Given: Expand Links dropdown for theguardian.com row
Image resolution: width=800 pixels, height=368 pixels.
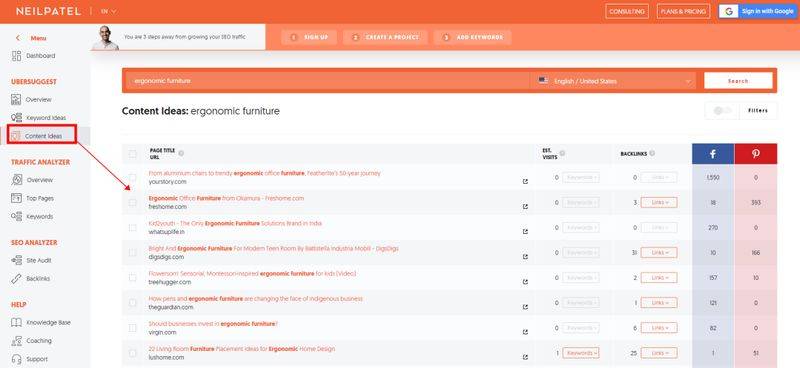Looking at the screenshot, I should click(659, 303).
